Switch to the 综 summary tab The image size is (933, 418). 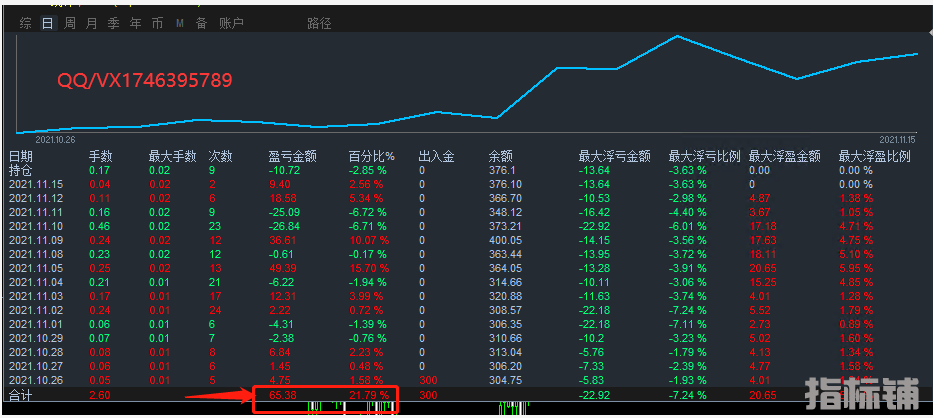(26, 23)
